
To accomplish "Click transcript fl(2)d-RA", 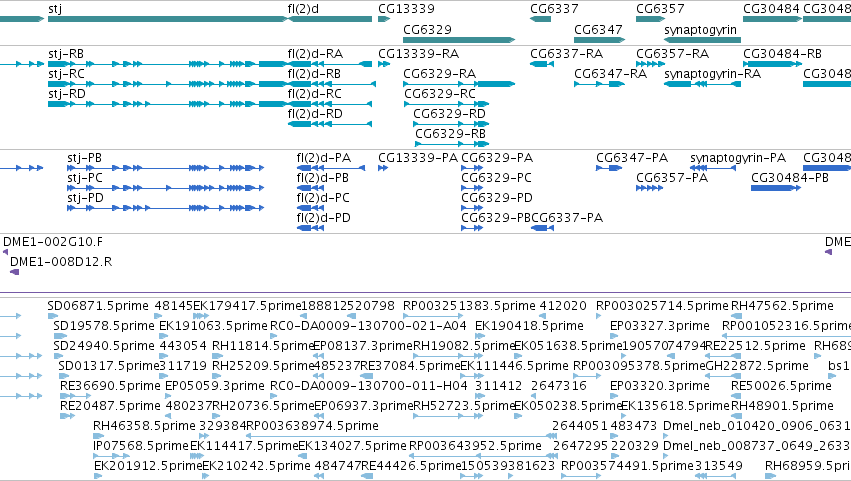I will (315, 54).
